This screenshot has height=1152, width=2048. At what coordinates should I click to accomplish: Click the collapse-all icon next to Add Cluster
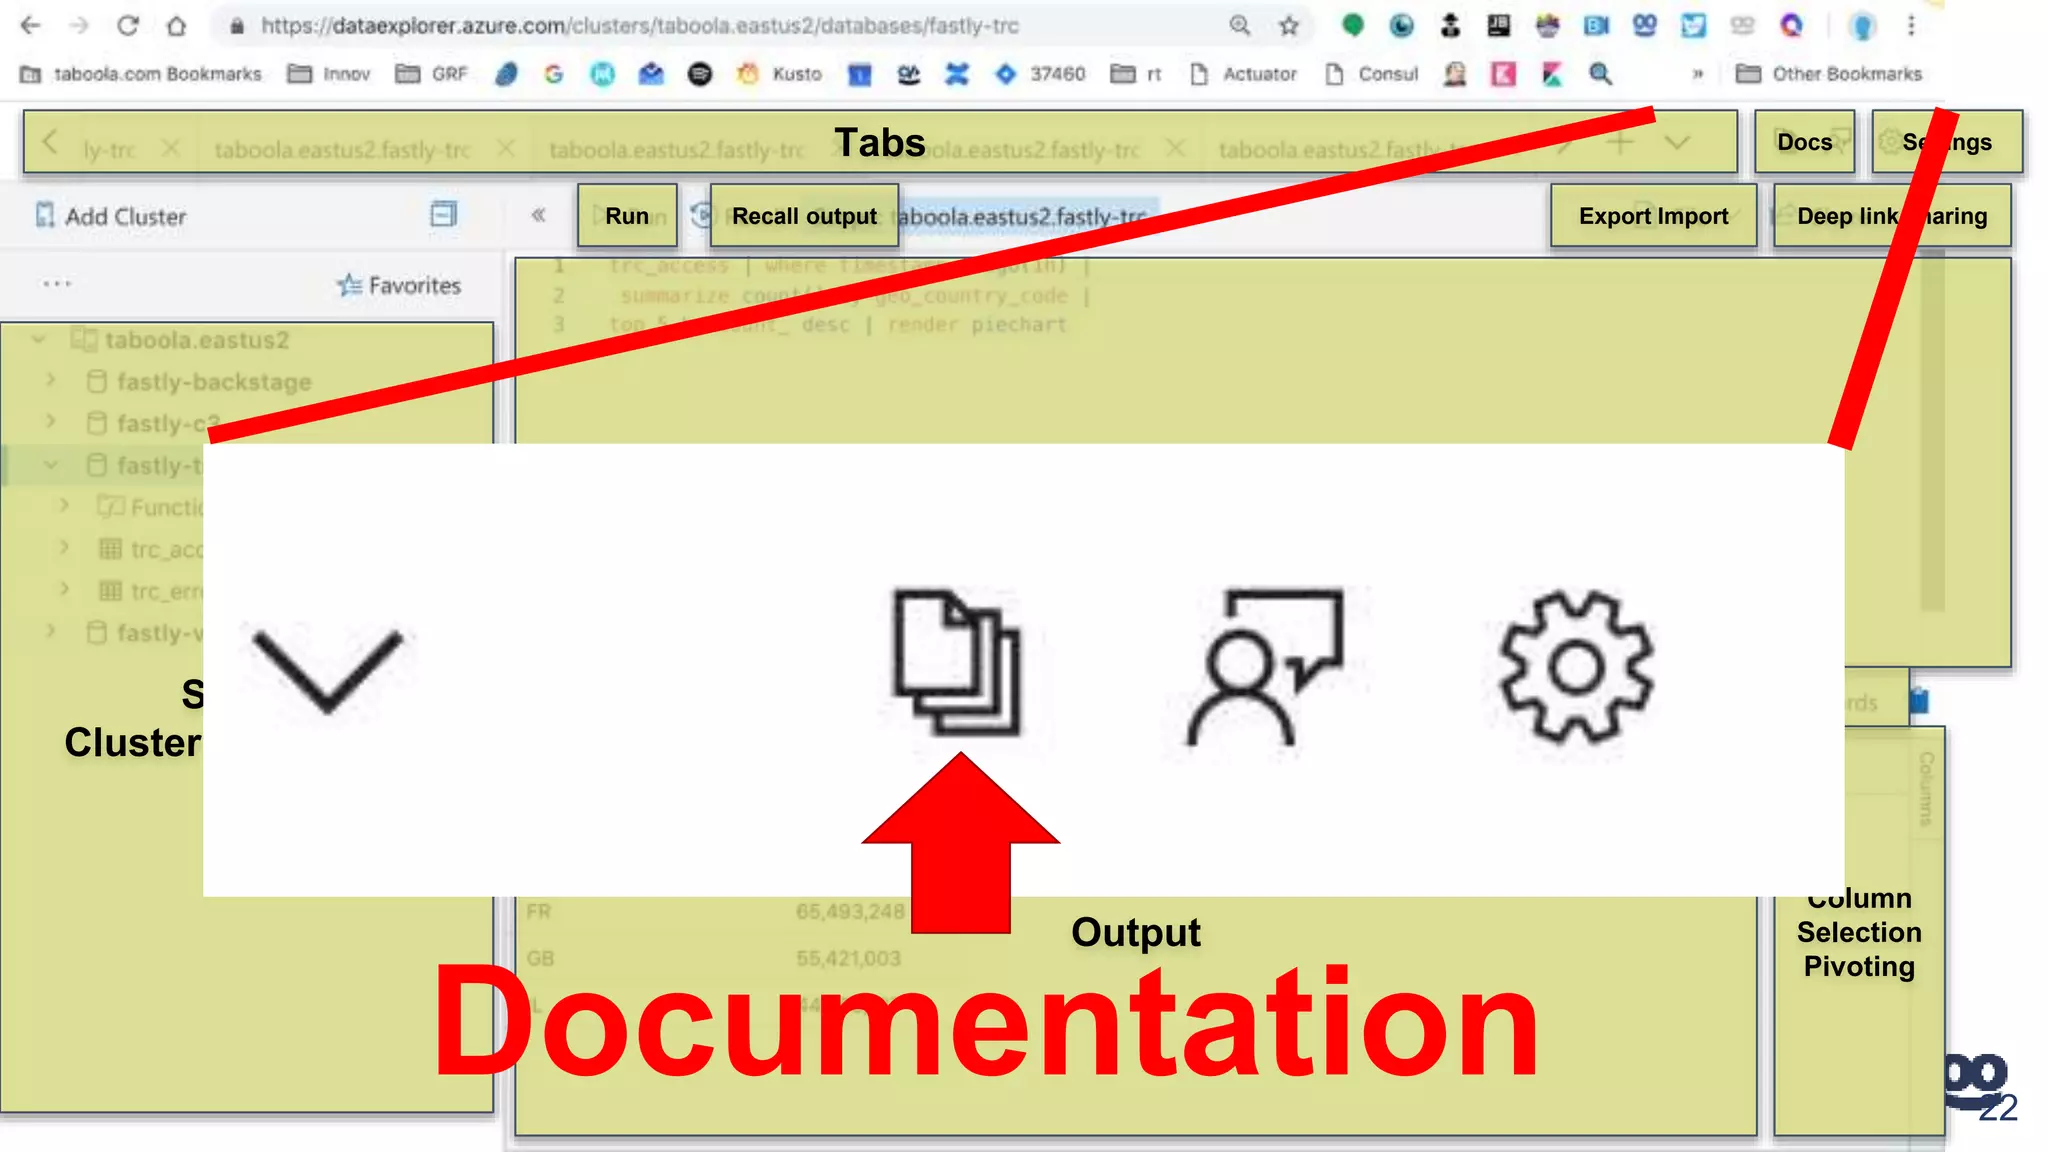click(x=443, y=214)
